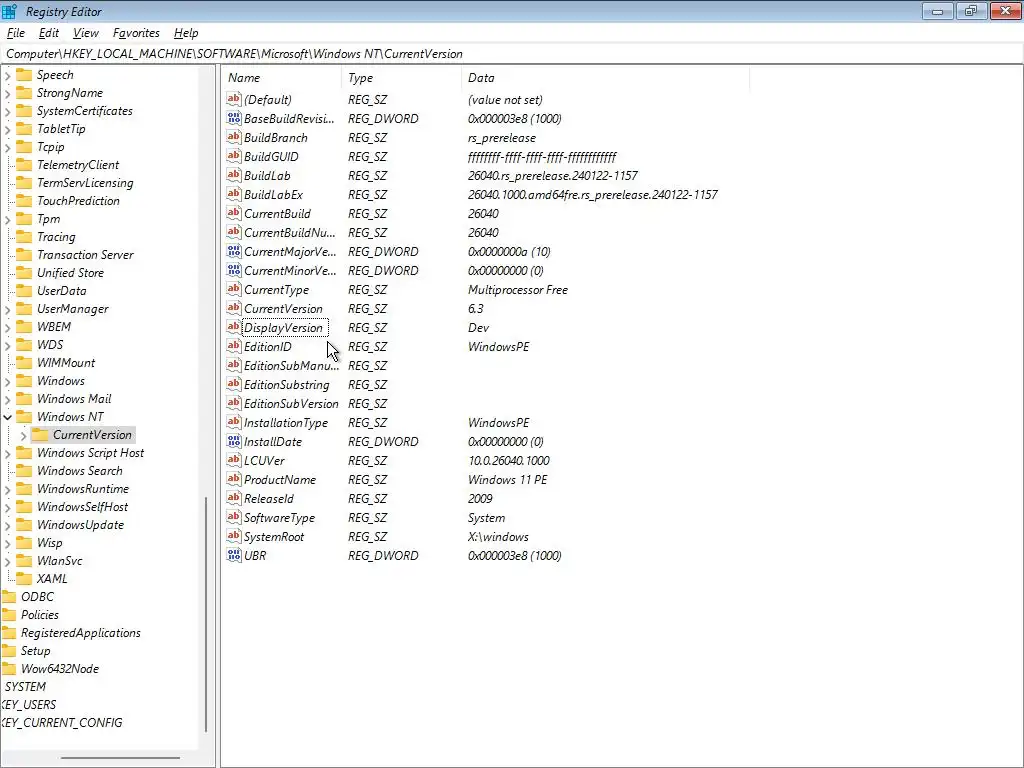Viewport: 1024px width, 768px height.
Task: Click the DWORD icon beside BaseBuildRevision
Action: click(x=234, y=118)
